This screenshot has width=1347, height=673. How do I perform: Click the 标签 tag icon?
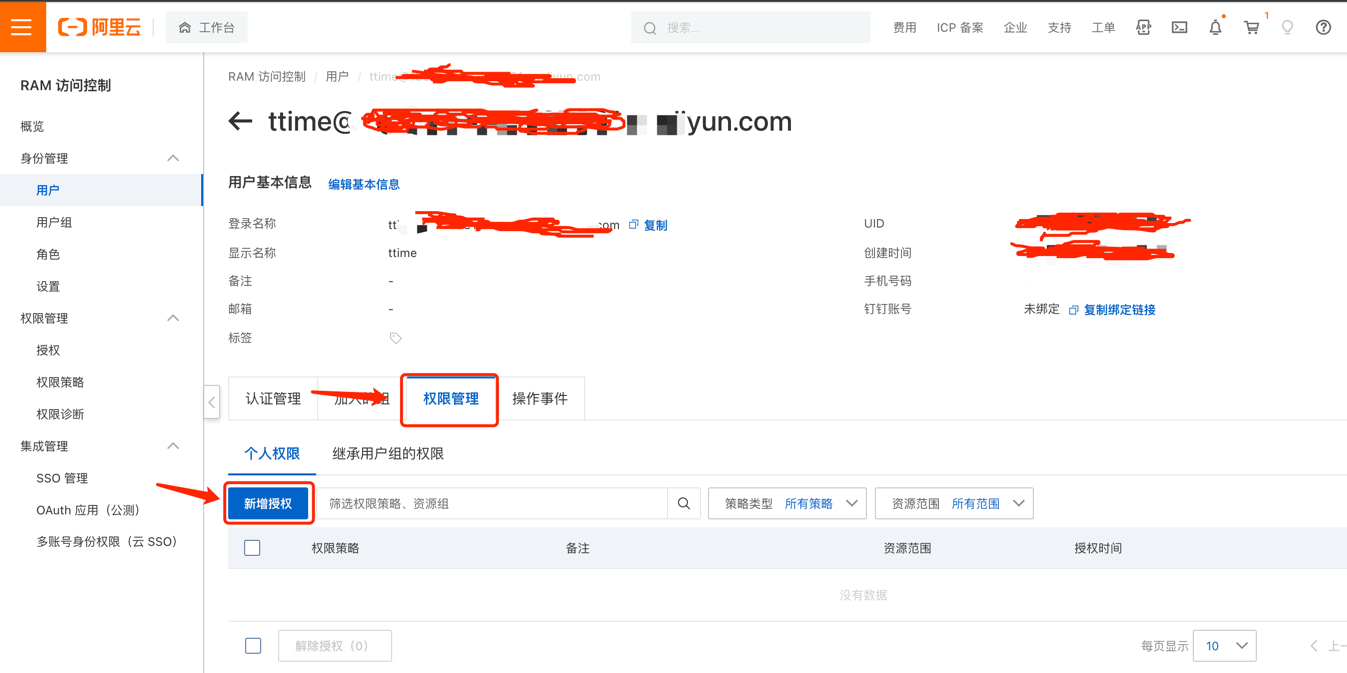tap(396, 338)
